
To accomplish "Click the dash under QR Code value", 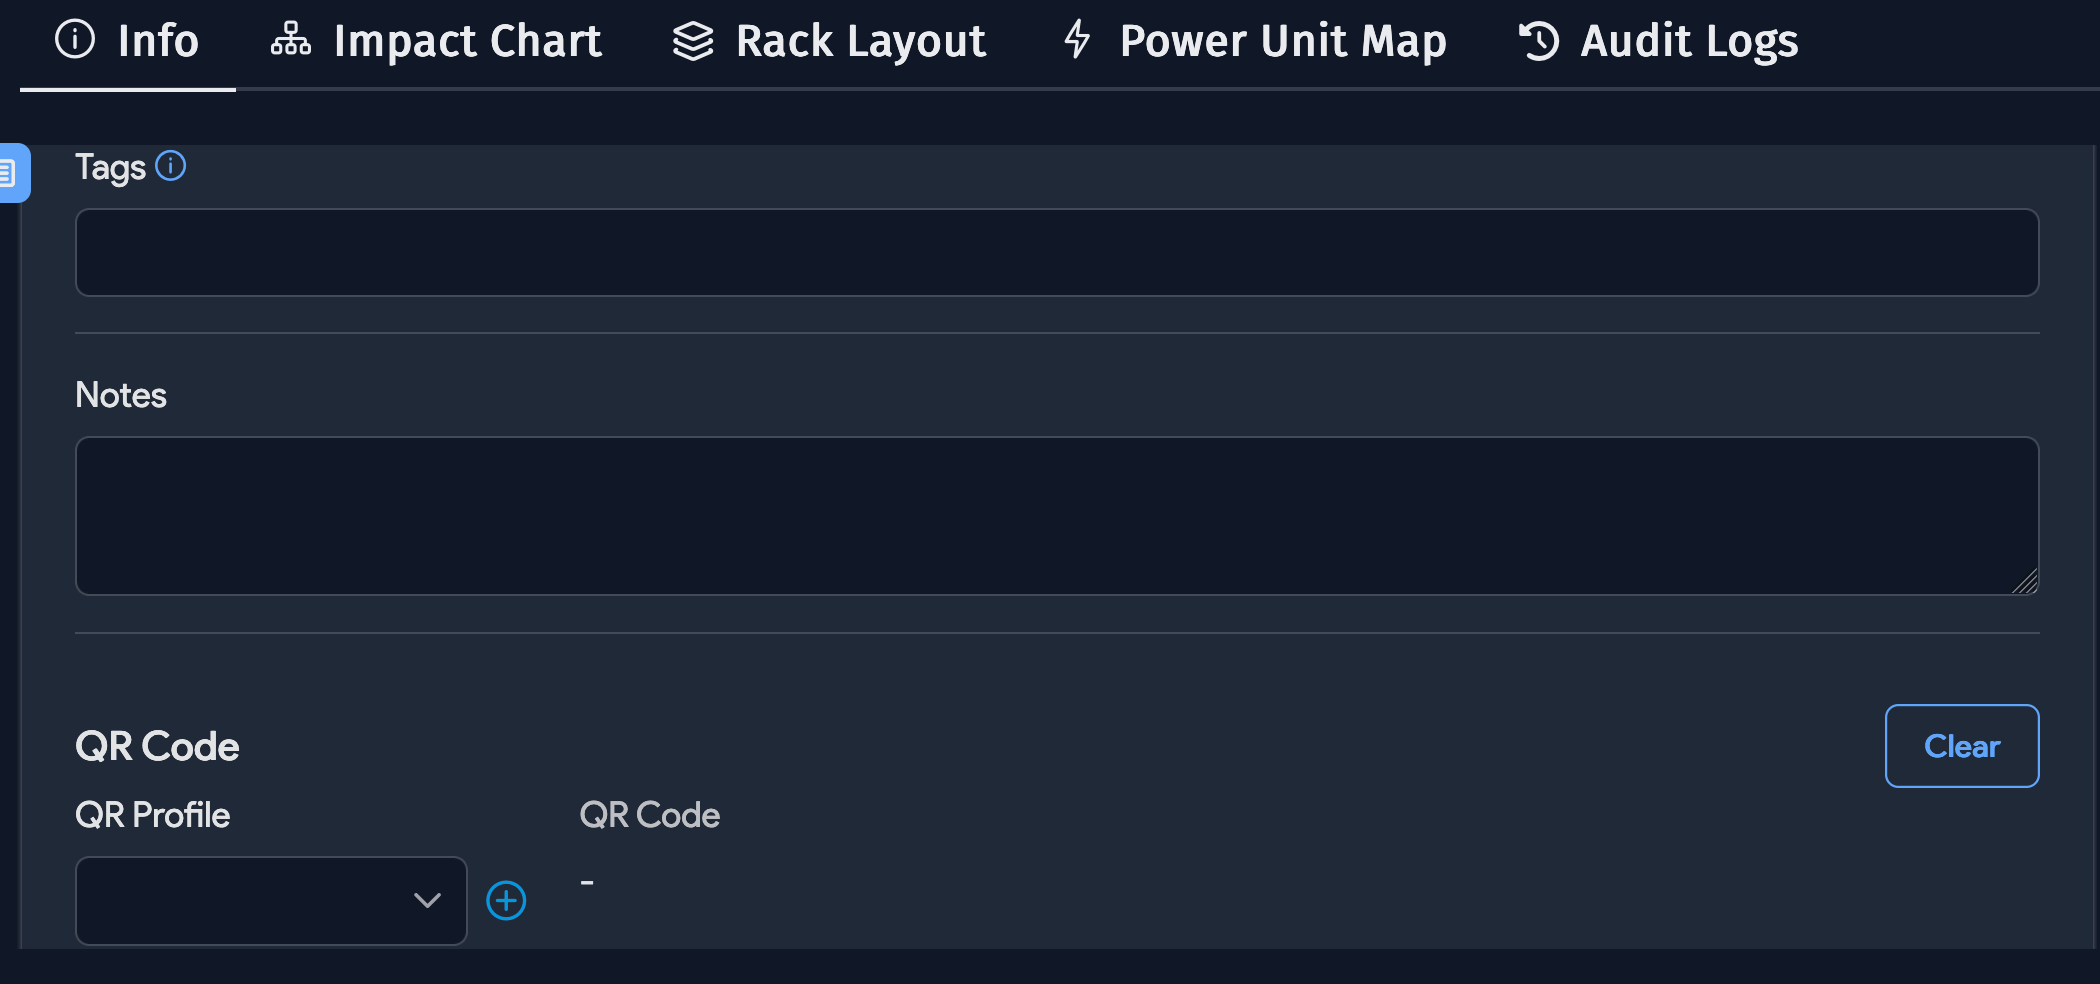I will 587,881.
